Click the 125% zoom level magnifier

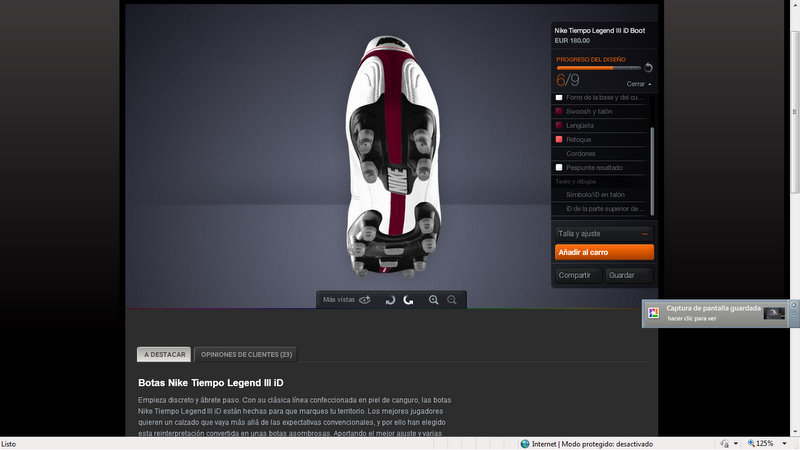pos(751,443)
